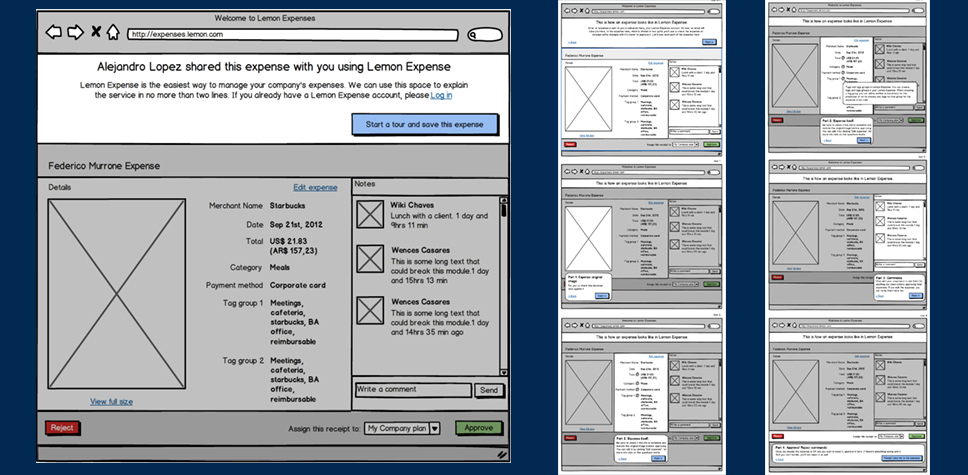Click the Merchant Name label
Image resolution: width=968 pixels, height=475 pixels.
click(x=236, y=206)
